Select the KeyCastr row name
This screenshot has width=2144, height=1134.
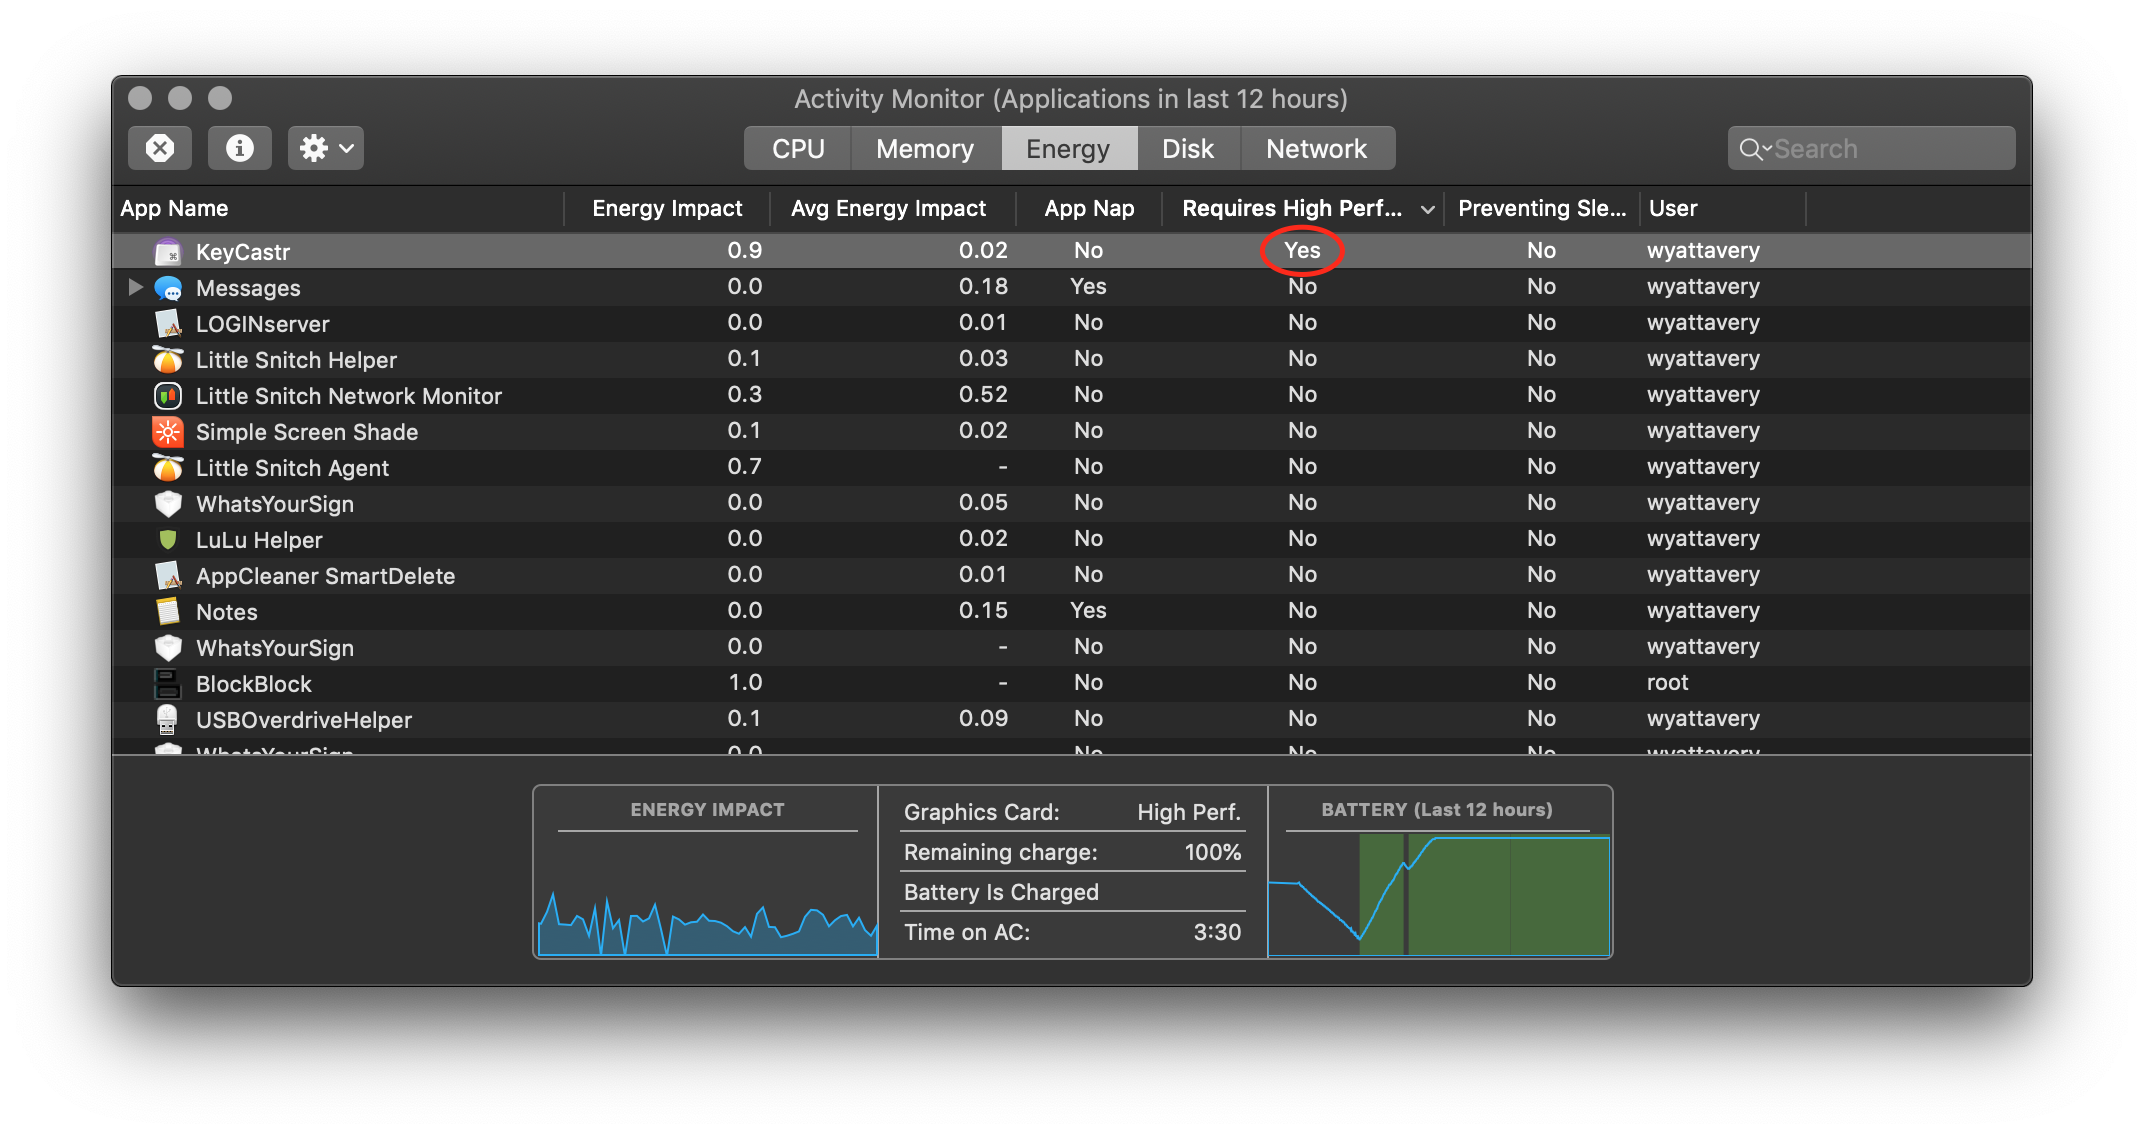243,252
